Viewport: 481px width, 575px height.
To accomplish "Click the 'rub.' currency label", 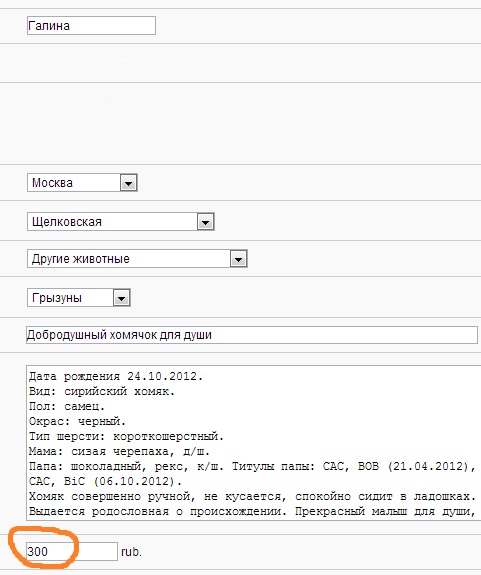I will (131, 552).
